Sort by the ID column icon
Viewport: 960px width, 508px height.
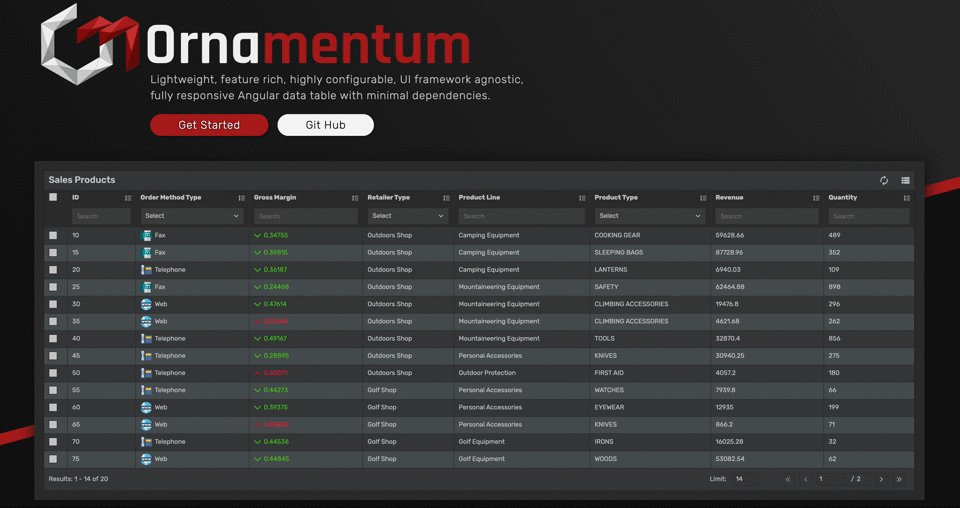128,198
